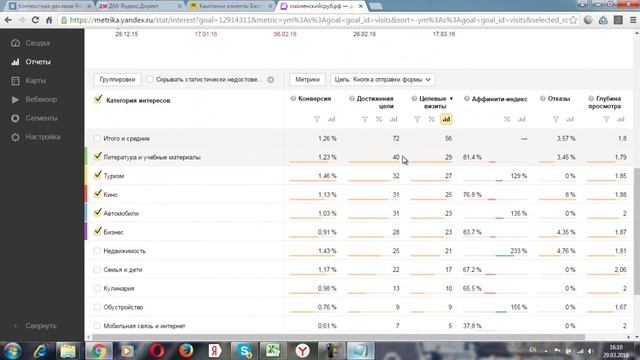This screenshot has width=640, height=360.
Task: Uncheck the Кино row checkbox
Action: (97, 194)
